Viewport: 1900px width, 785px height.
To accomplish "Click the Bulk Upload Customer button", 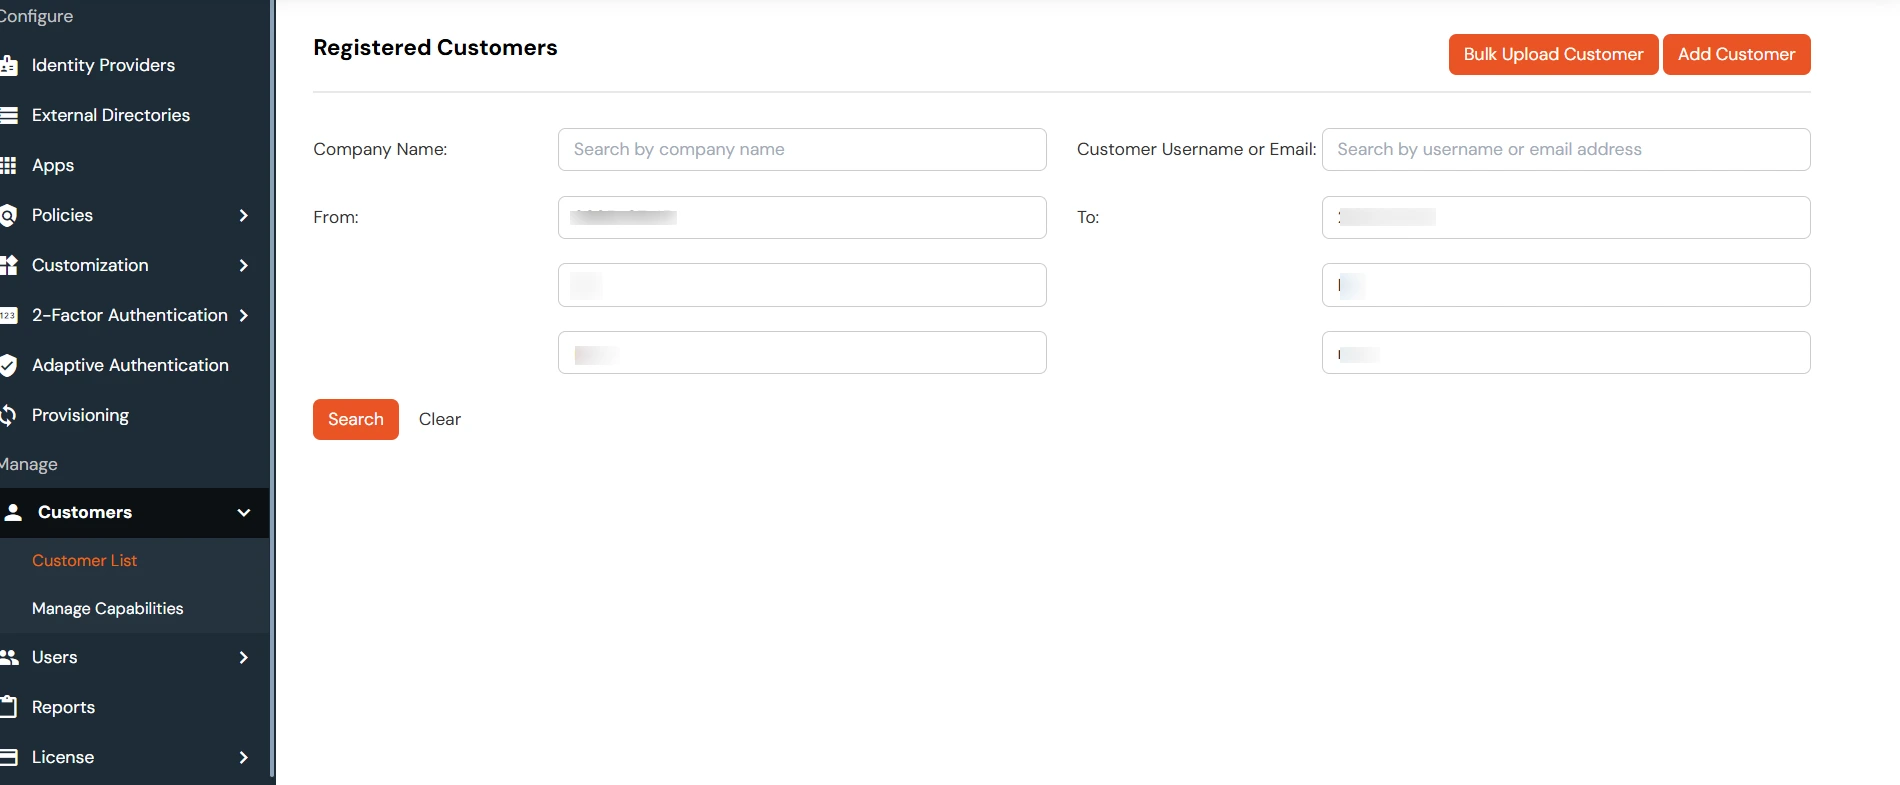I will 1552,54.
